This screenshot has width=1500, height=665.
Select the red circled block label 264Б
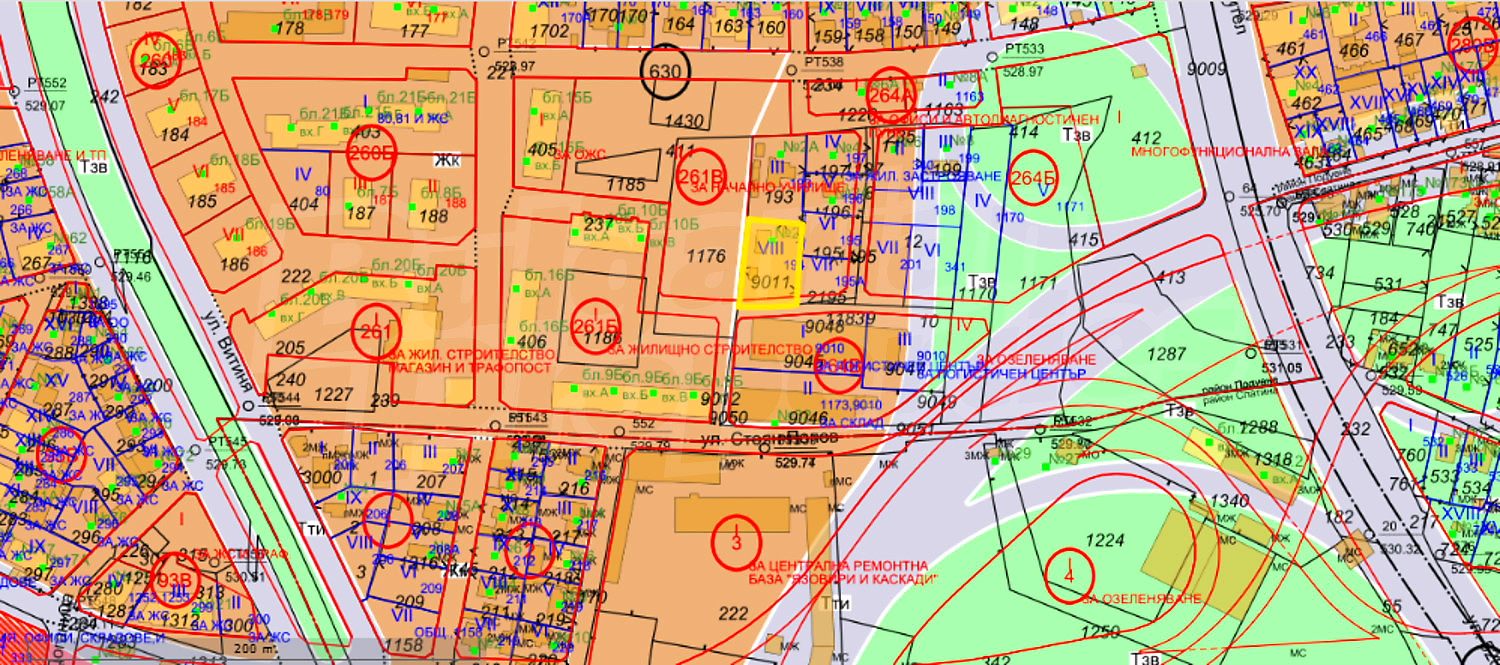1034,178
